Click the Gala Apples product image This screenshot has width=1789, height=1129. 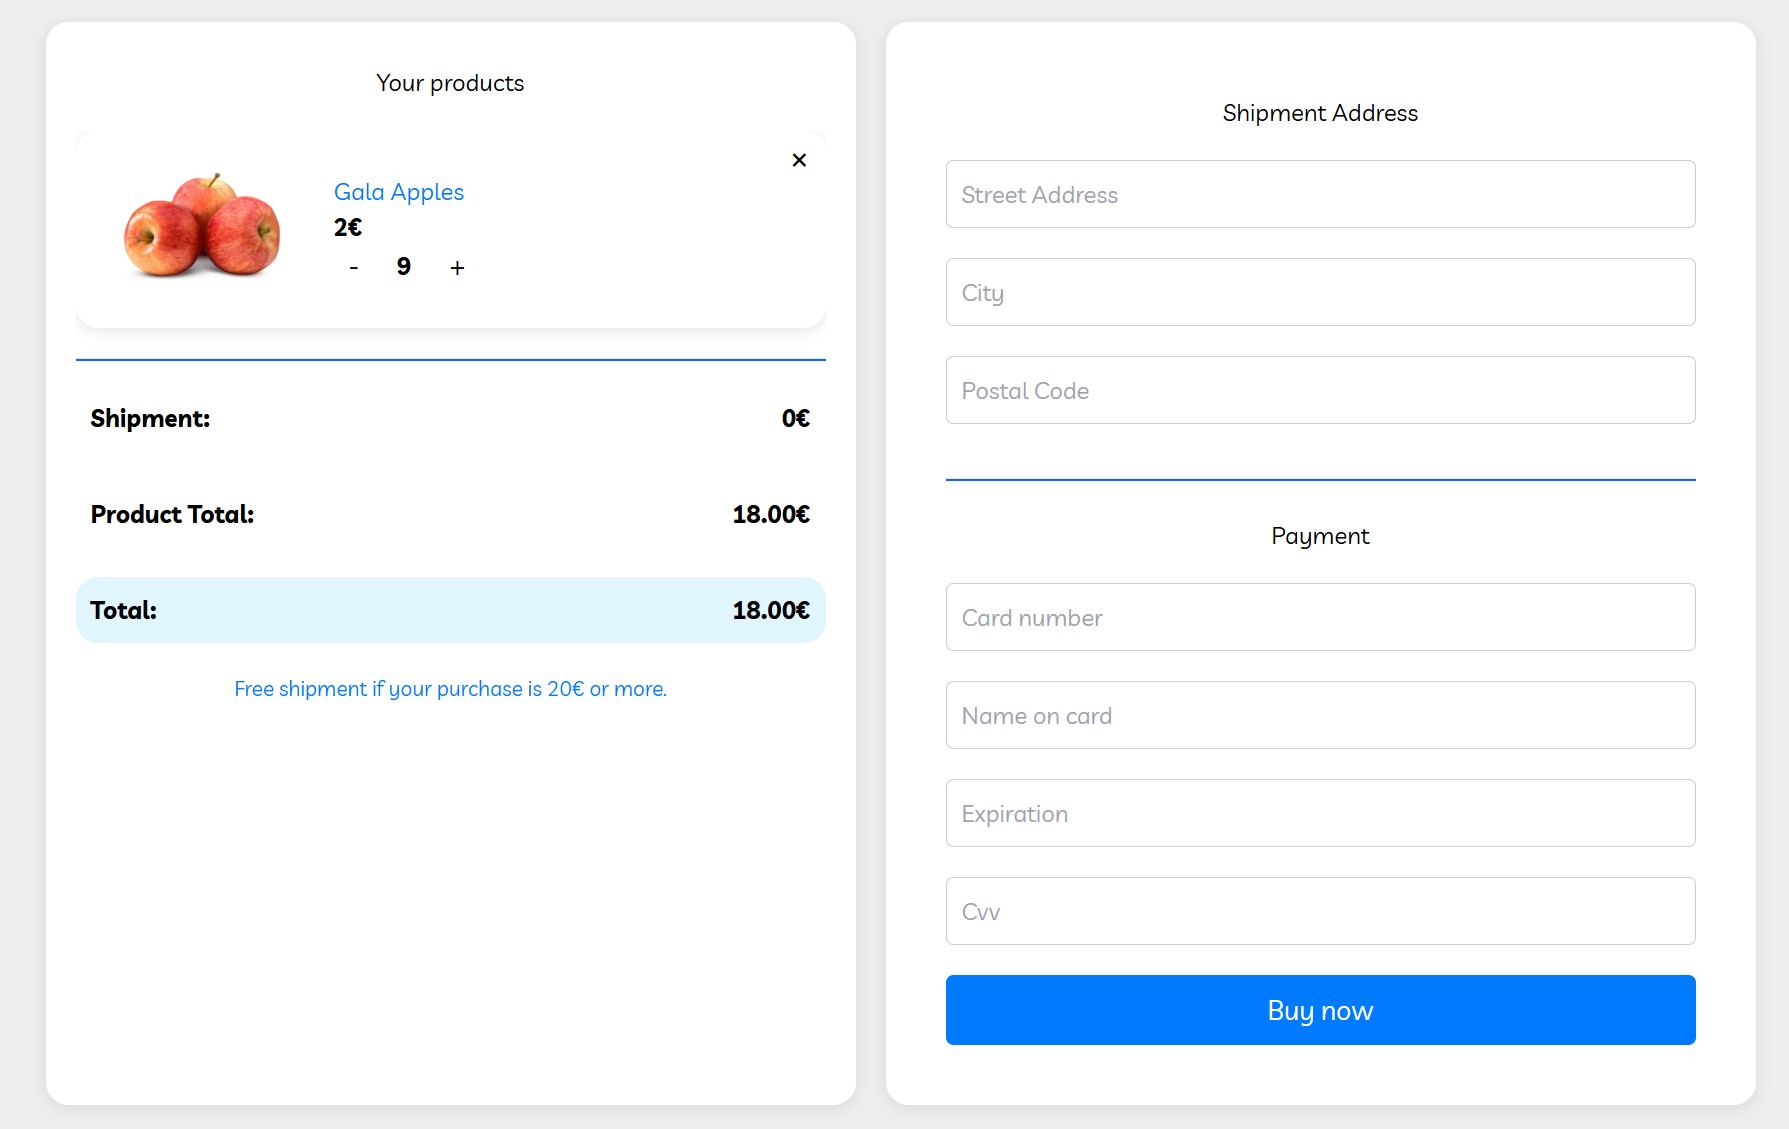click(202, 226)
